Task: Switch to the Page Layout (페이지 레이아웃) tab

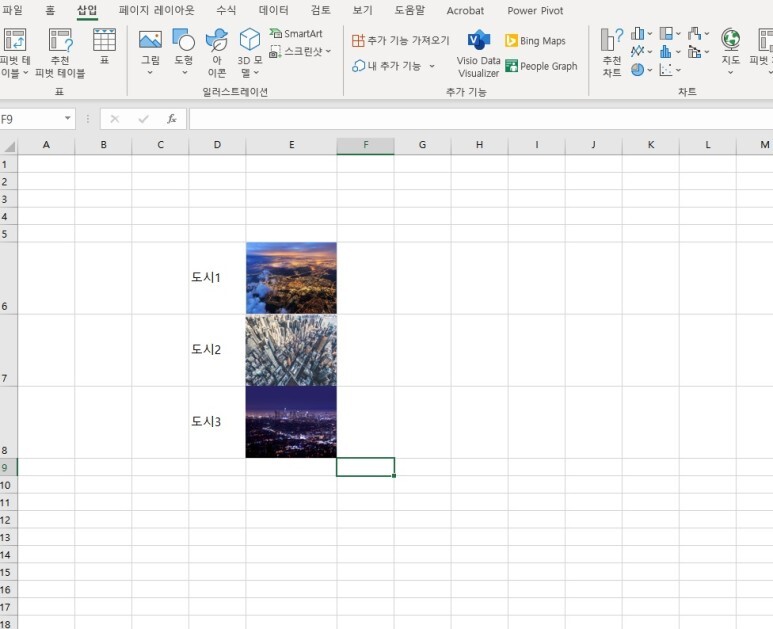Action: coord(157,10)
